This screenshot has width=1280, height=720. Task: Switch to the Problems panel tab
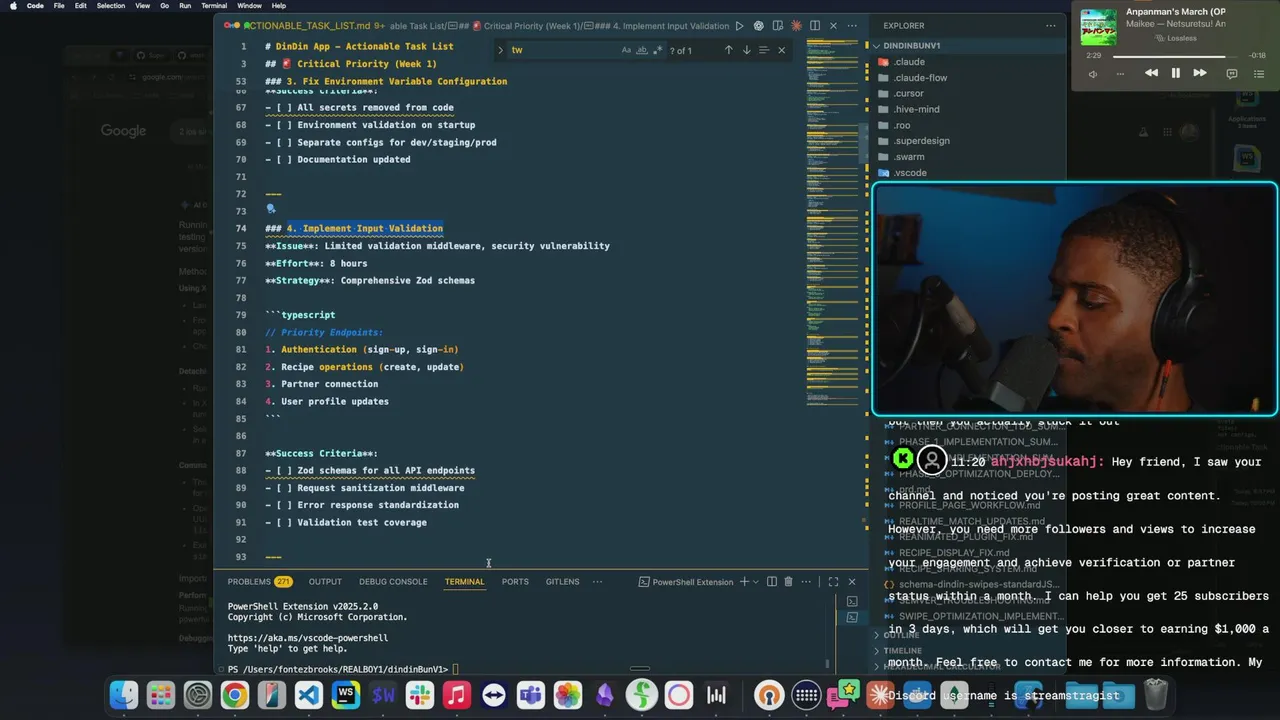pos(259,582)
